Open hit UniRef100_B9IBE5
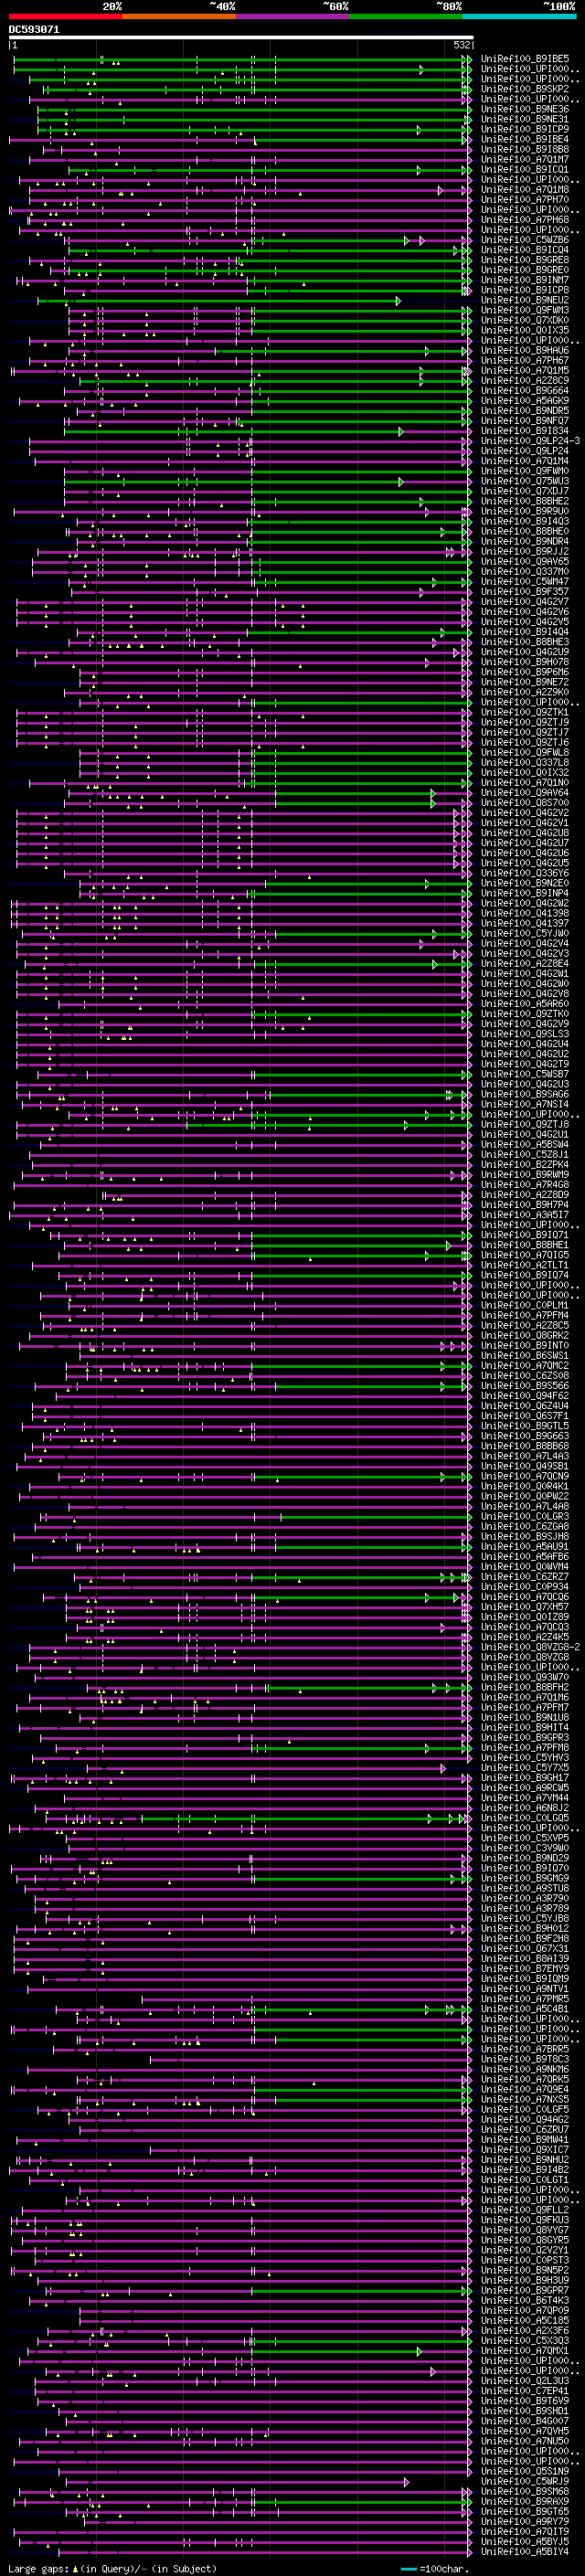Image resolution: width=585 pixels, height=2576 pixels. [525, 59]
